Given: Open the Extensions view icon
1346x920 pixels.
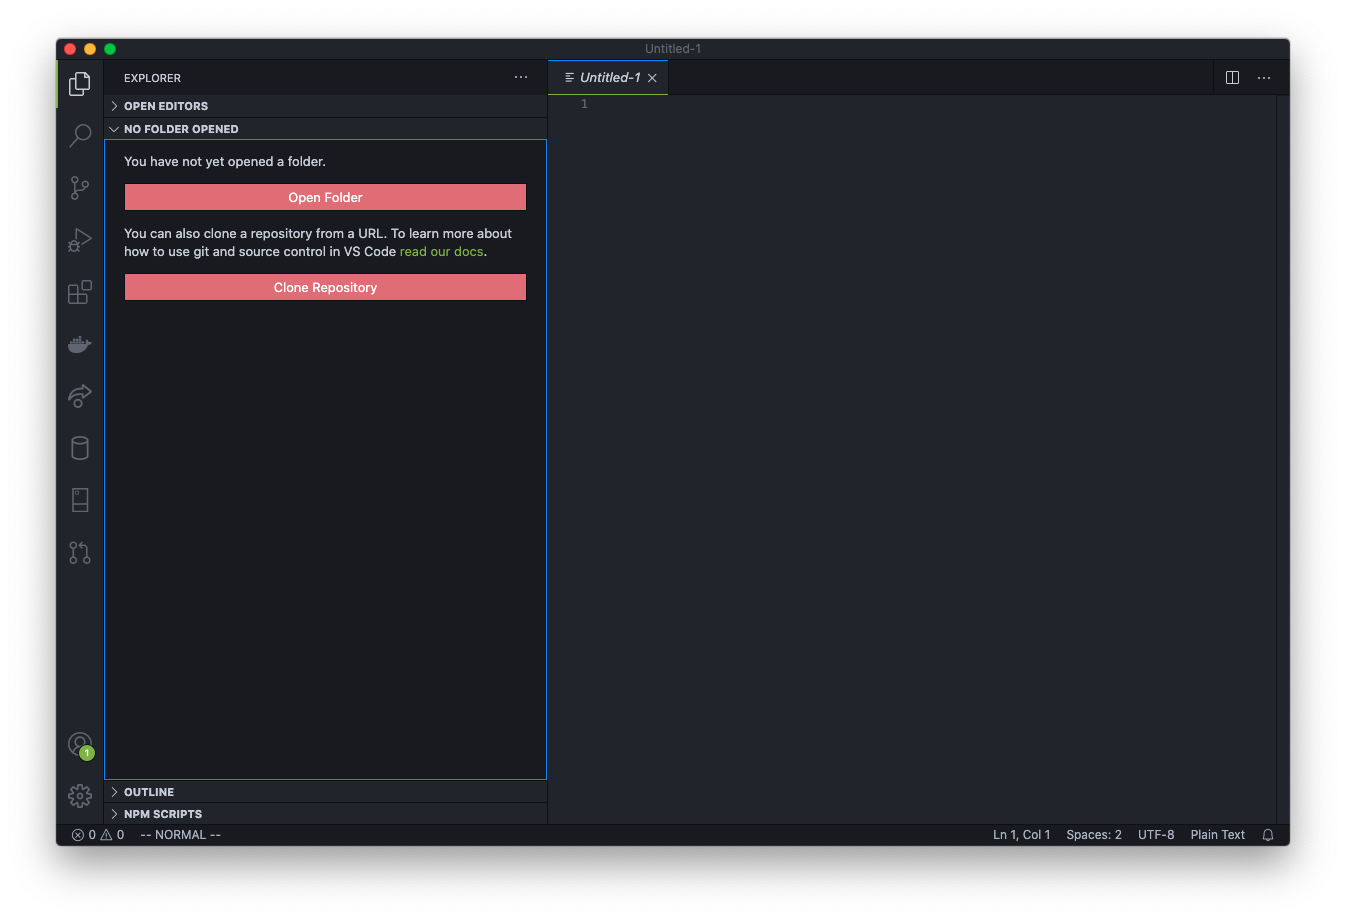Looking at the screenshot, I should [x=80, y=292].
